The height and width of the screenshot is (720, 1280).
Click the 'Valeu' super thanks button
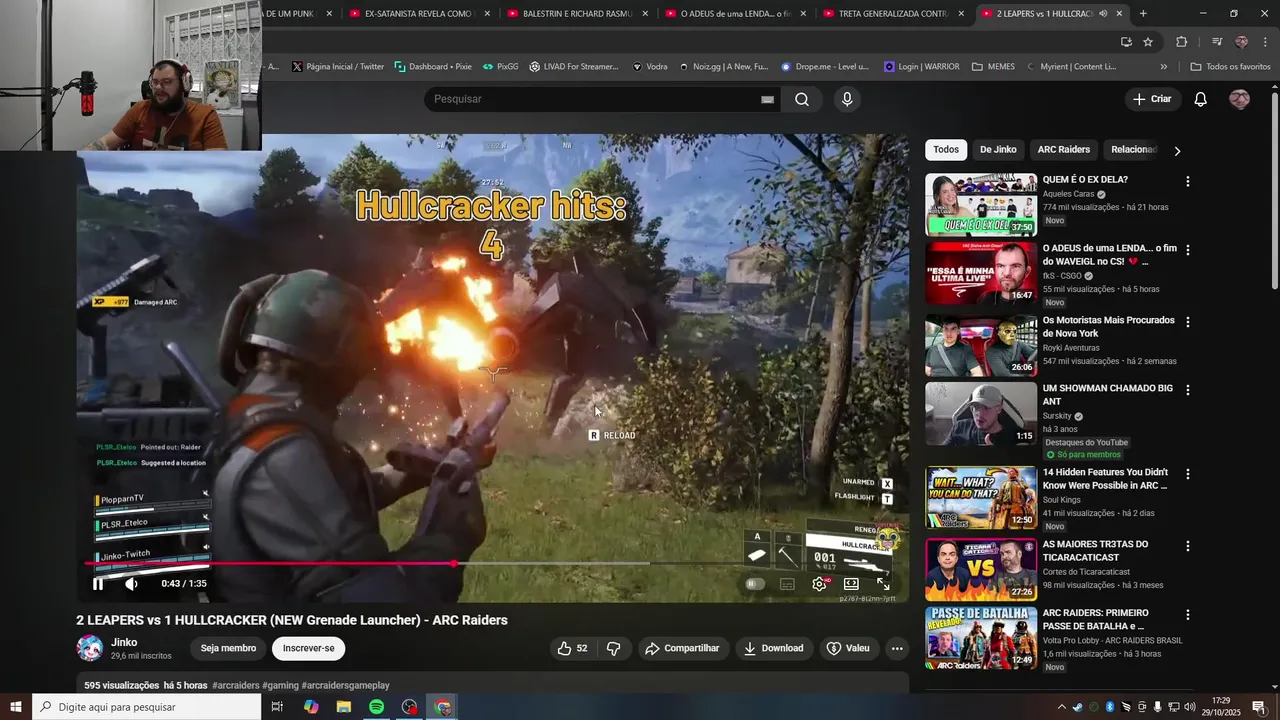[848, 648]
